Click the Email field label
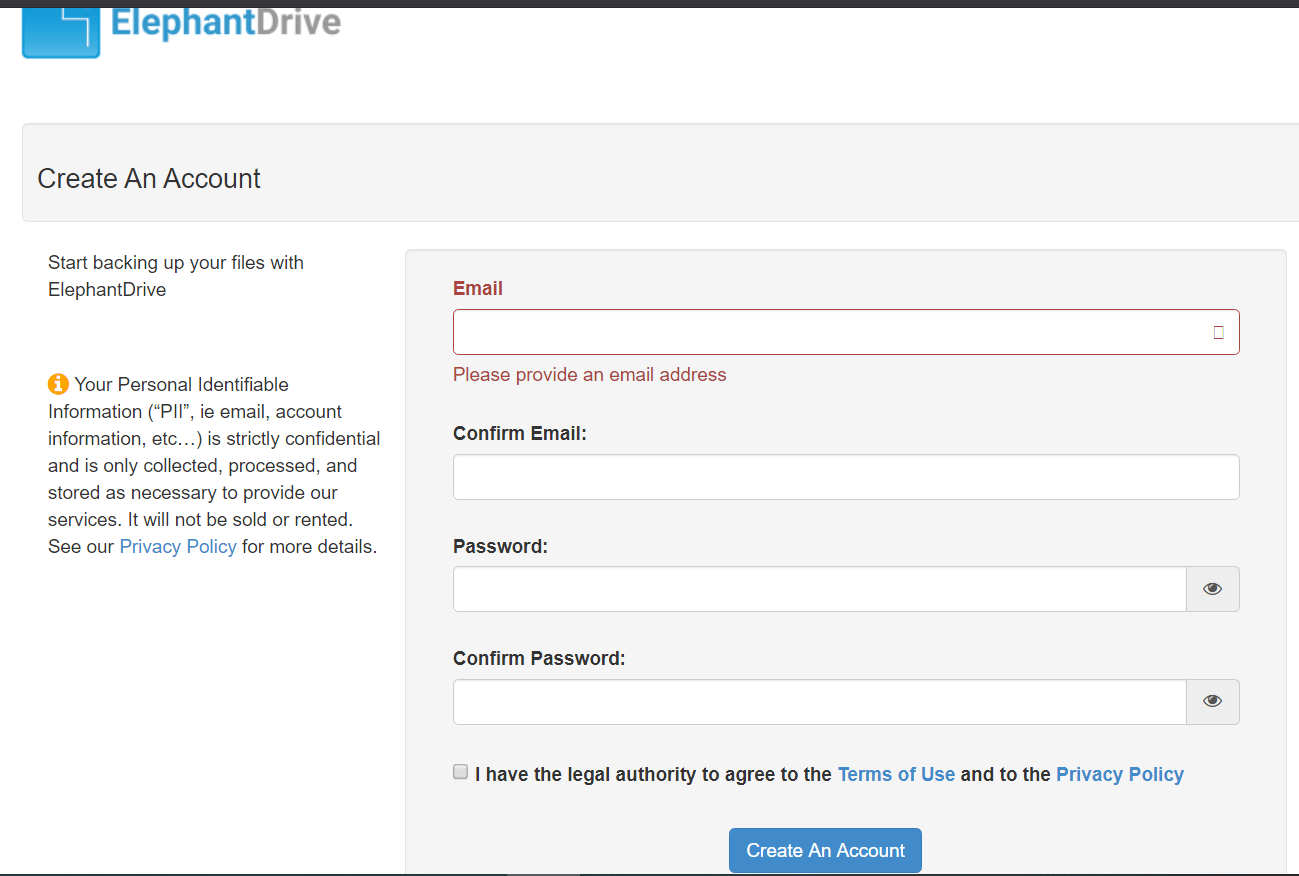Screen dimensions: 1299x876 point(477,288)
